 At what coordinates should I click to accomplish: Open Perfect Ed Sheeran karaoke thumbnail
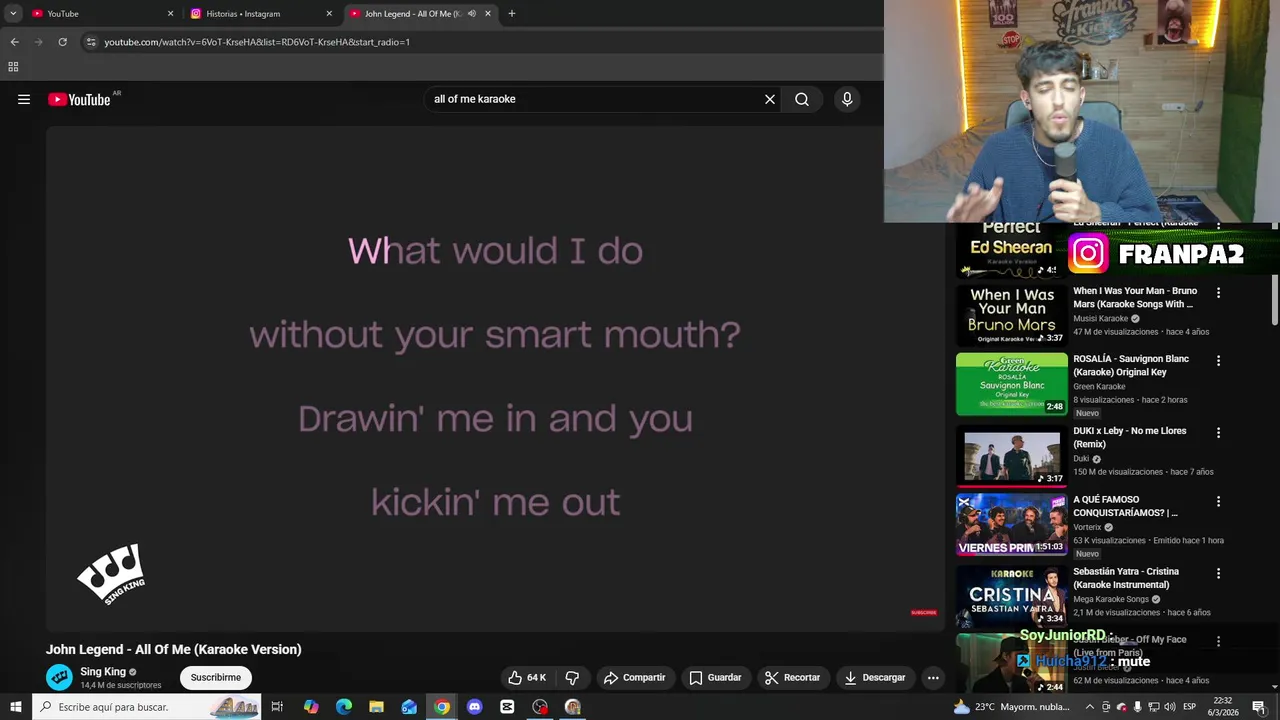(1012, 250)
